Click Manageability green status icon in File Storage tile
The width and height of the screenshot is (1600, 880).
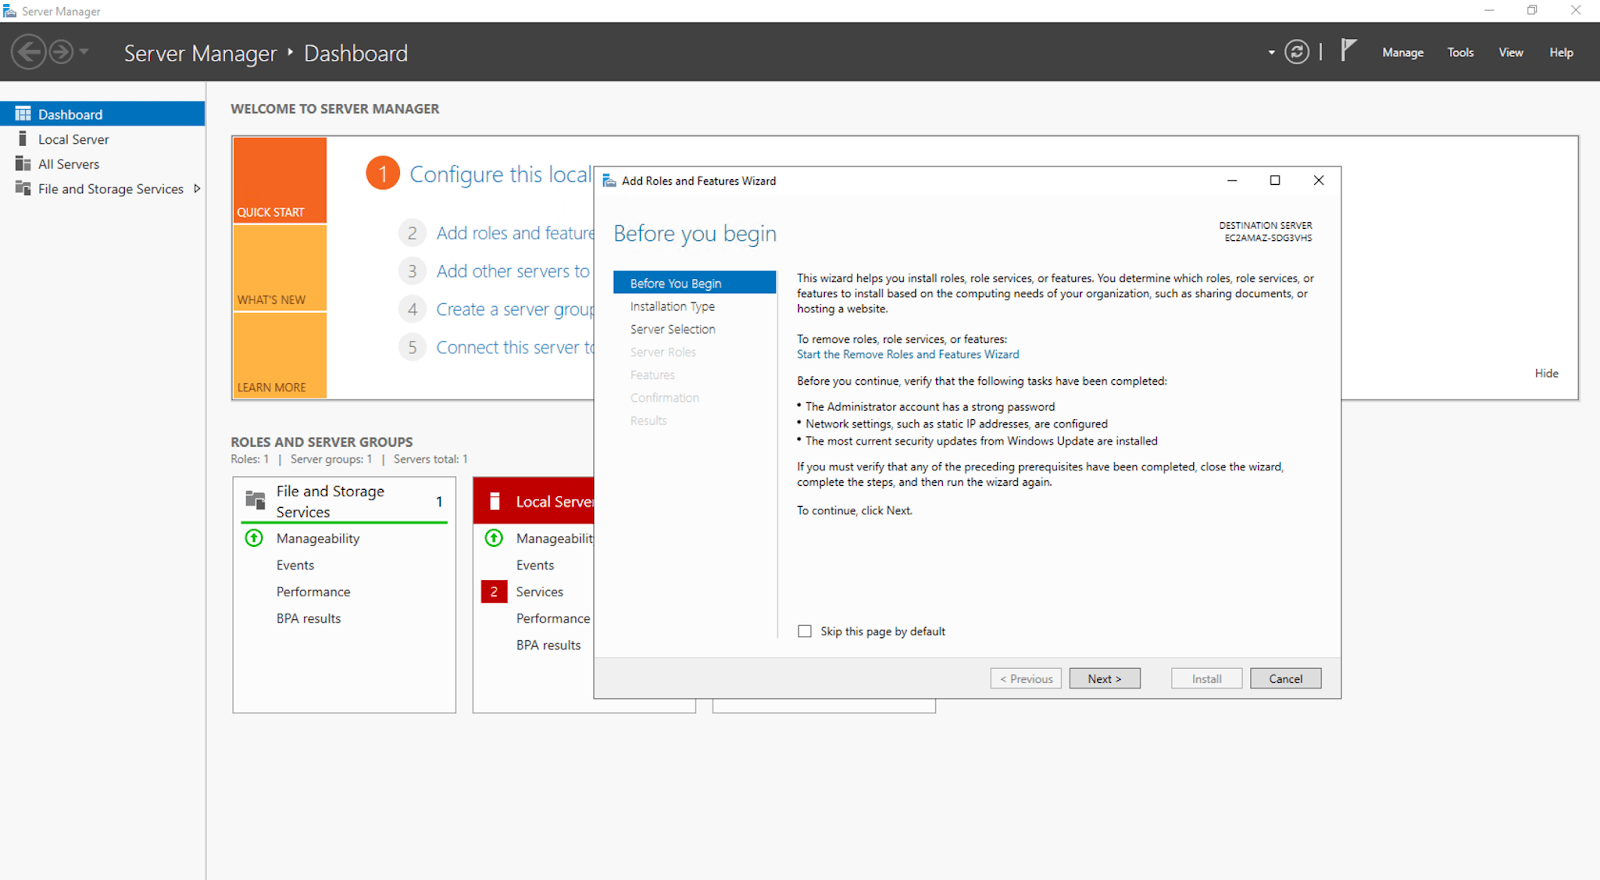254,538
